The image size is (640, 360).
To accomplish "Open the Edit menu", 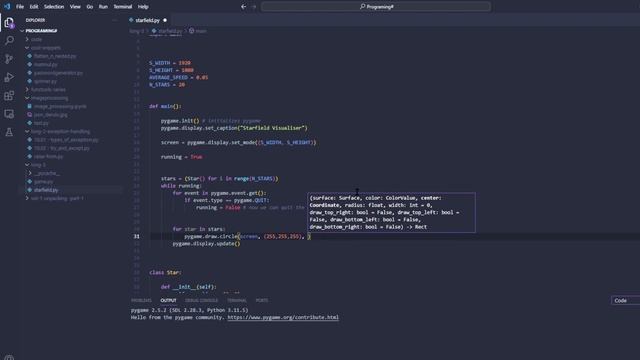I will [x=34, y=7].
